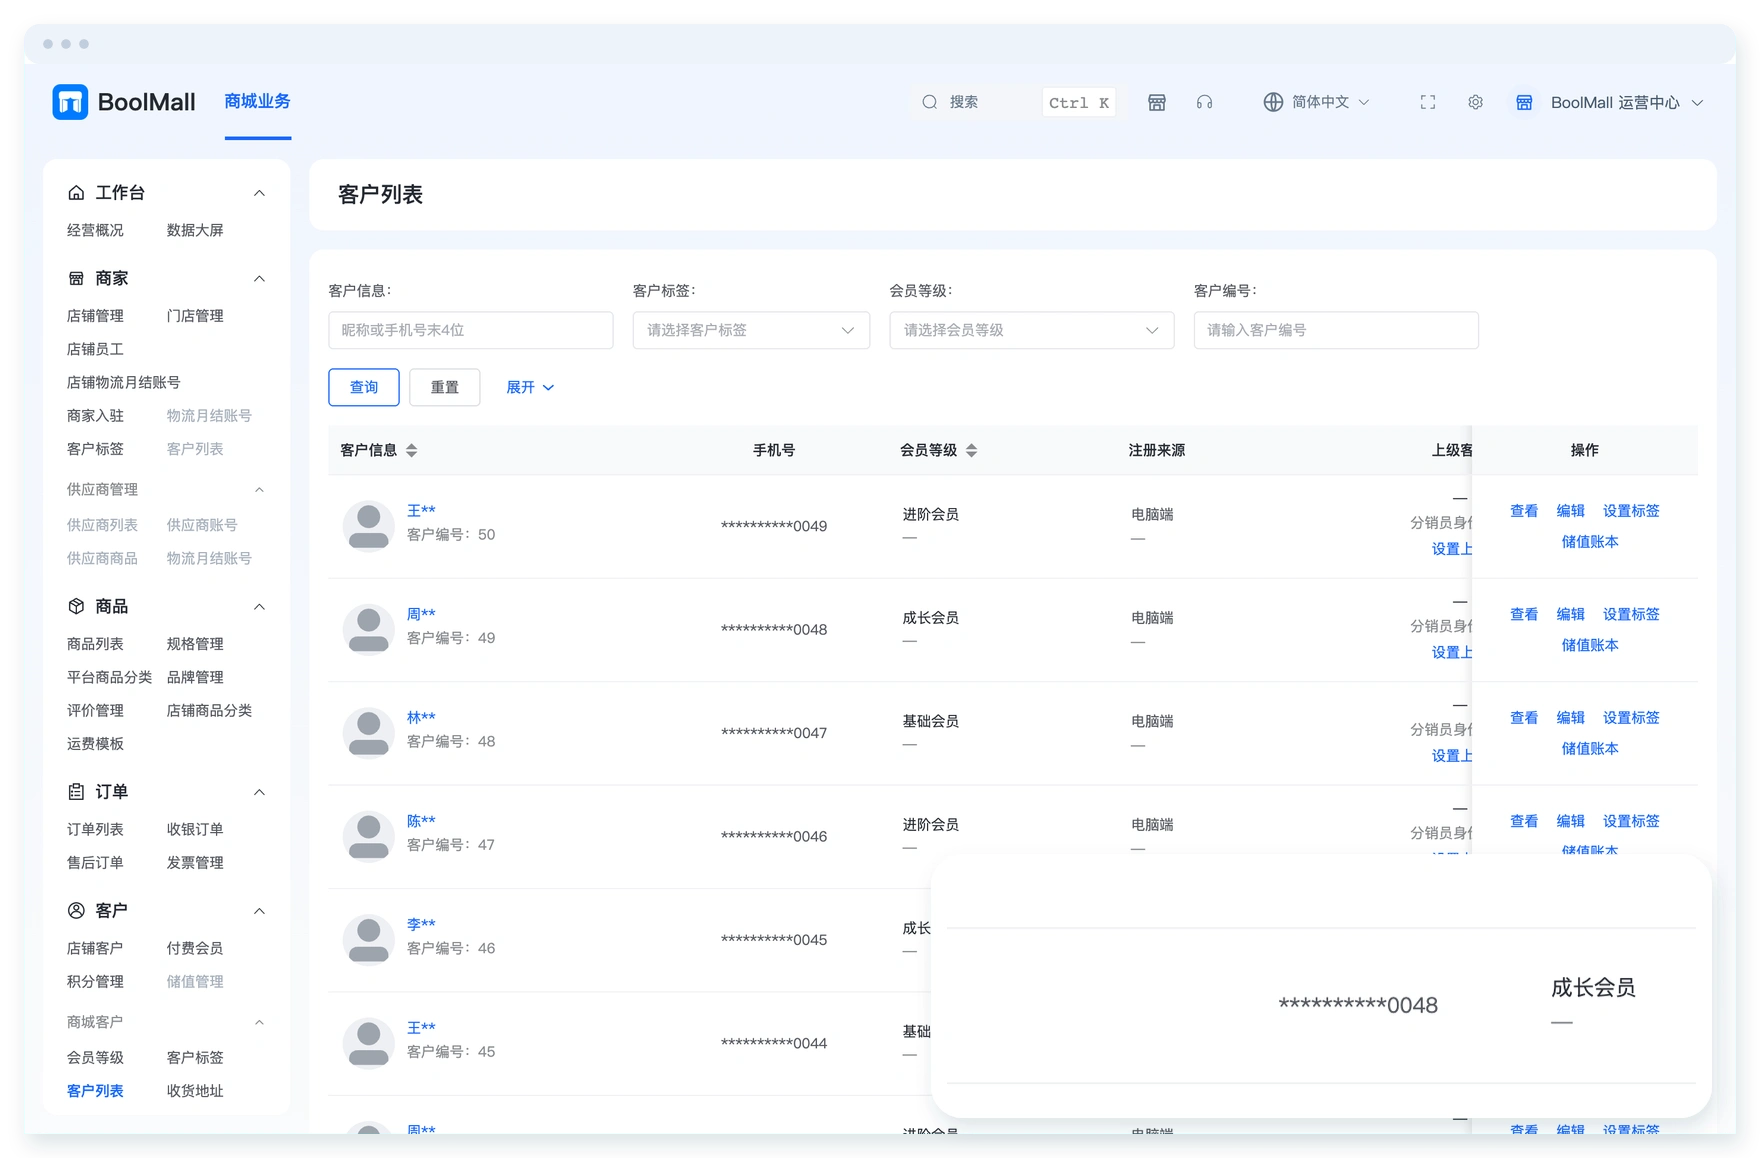This screenshot has height=1158, width=1760.
Task: Click the globe language icon
Action: coord(1273,102)
